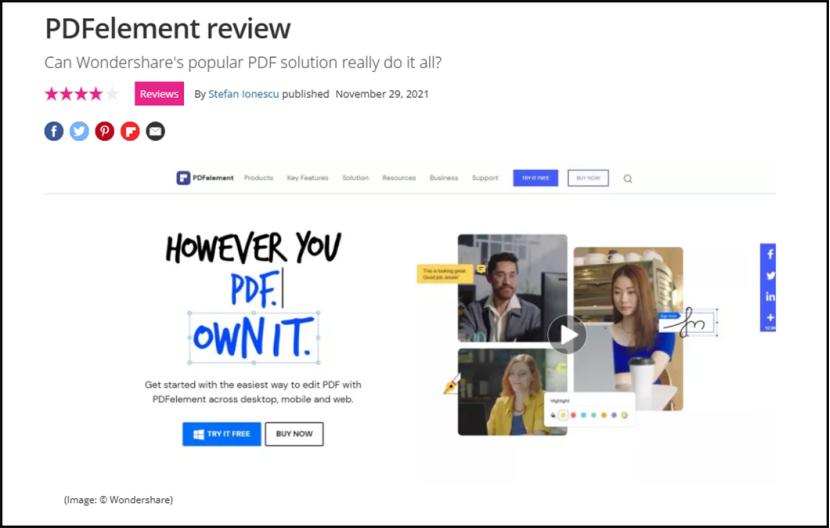Click the pink Reviews tag
This screenshot has width=830, height=528.
159,94
